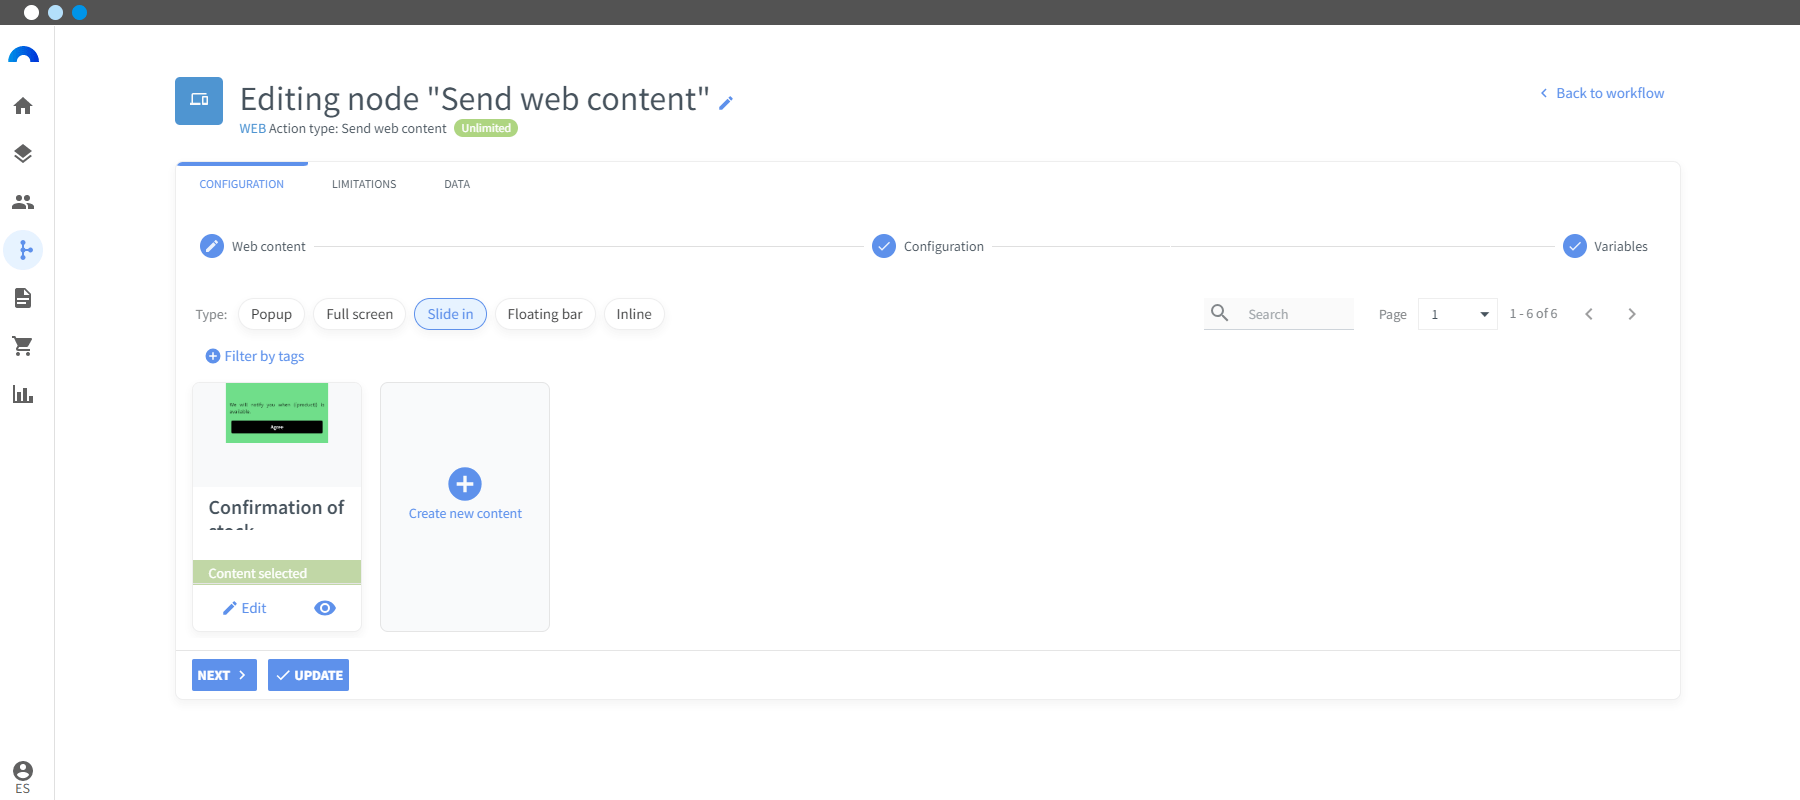Viewport: 1800px width, 800px height.
Task: Click the pencil icon to rename node
Action: coord(726,103)
